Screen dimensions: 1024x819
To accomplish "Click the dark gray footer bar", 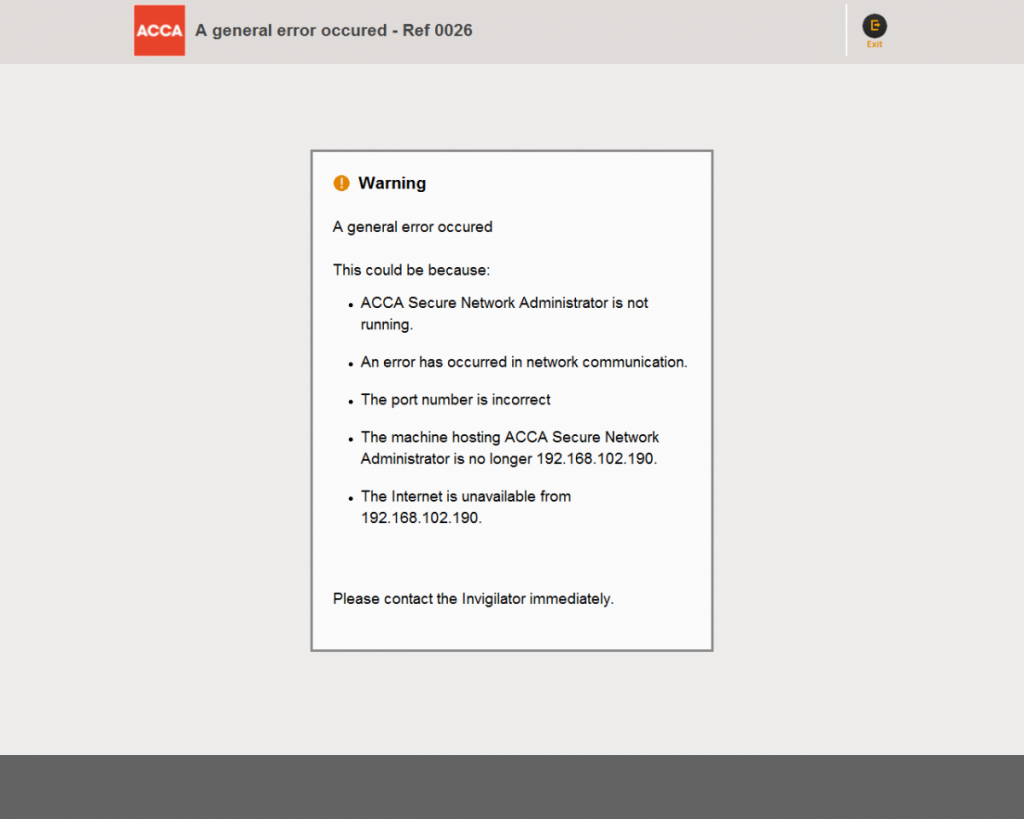I will click(512, 786).
